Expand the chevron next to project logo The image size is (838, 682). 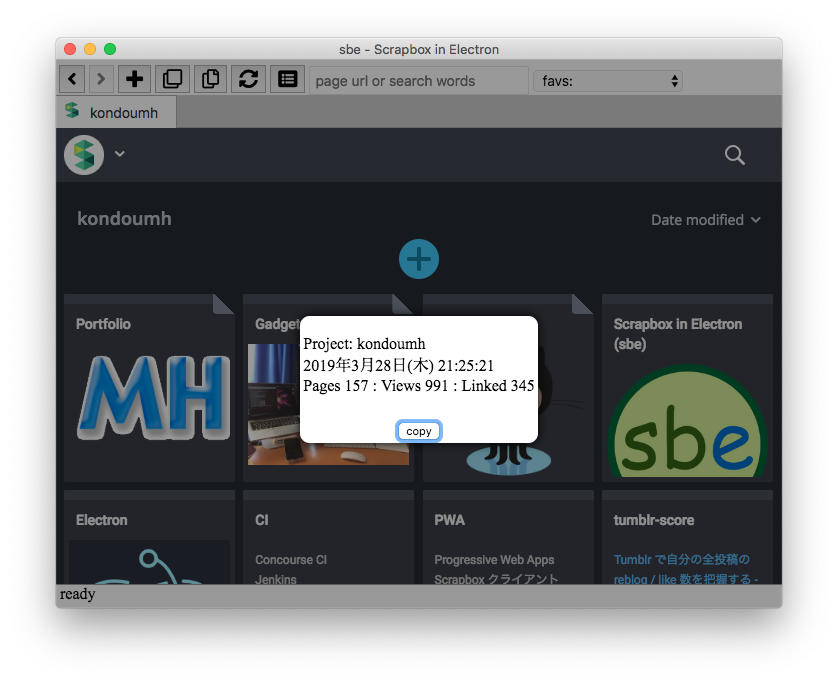(x=120, y=154)
